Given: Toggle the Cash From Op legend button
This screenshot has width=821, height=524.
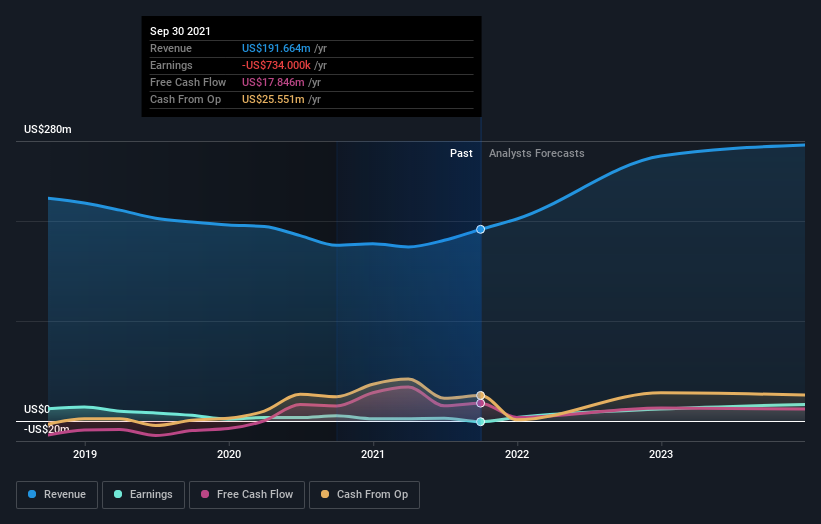Looking at the screenshot, I should (x=364, y=495).
